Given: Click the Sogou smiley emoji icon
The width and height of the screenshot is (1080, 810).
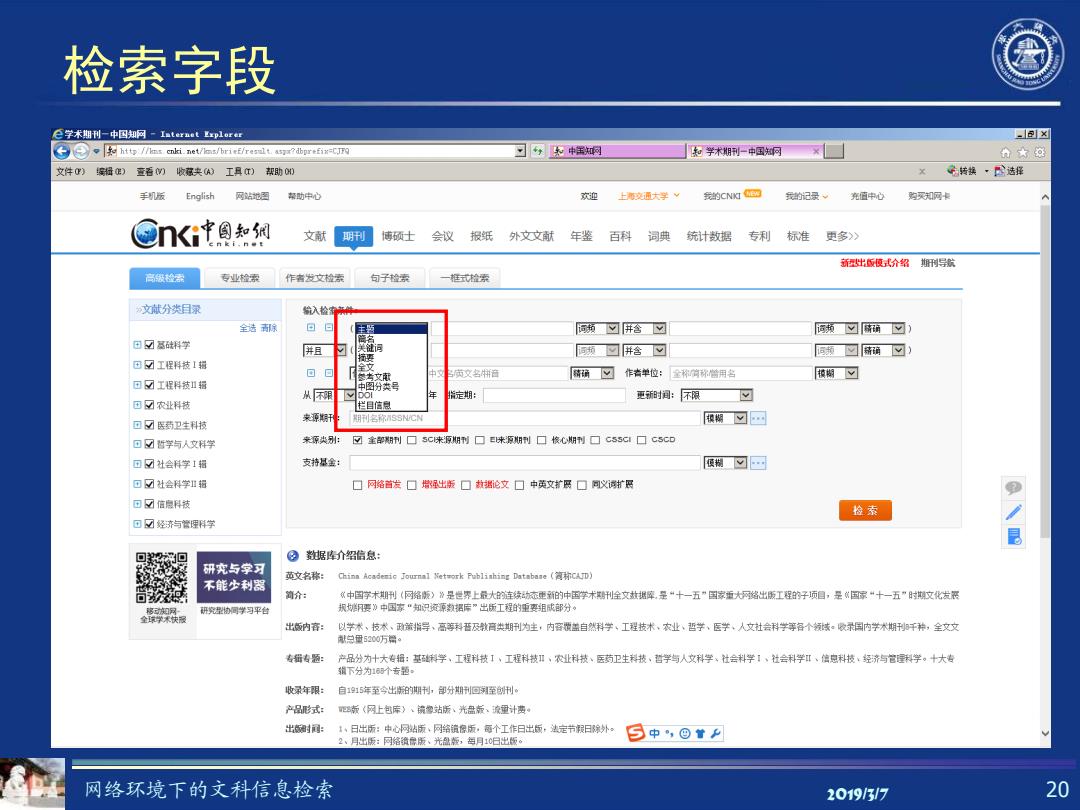Looking at the screenshot, I should click(x=685, y=734).
